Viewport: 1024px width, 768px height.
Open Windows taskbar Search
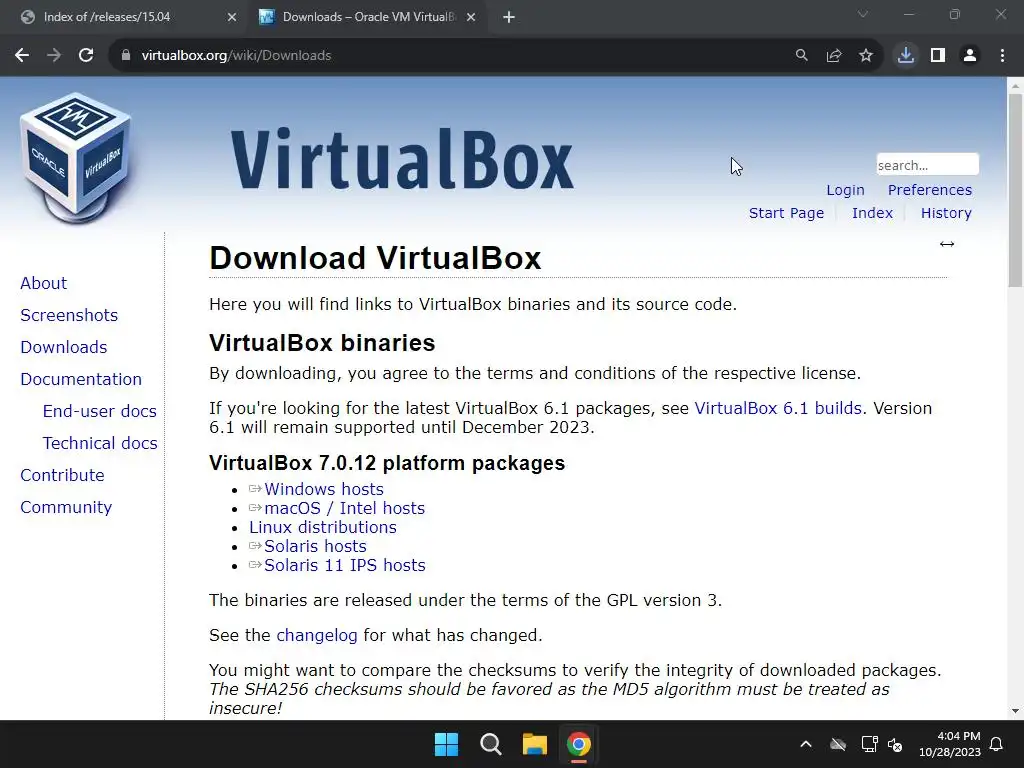[x=490, y=744]
